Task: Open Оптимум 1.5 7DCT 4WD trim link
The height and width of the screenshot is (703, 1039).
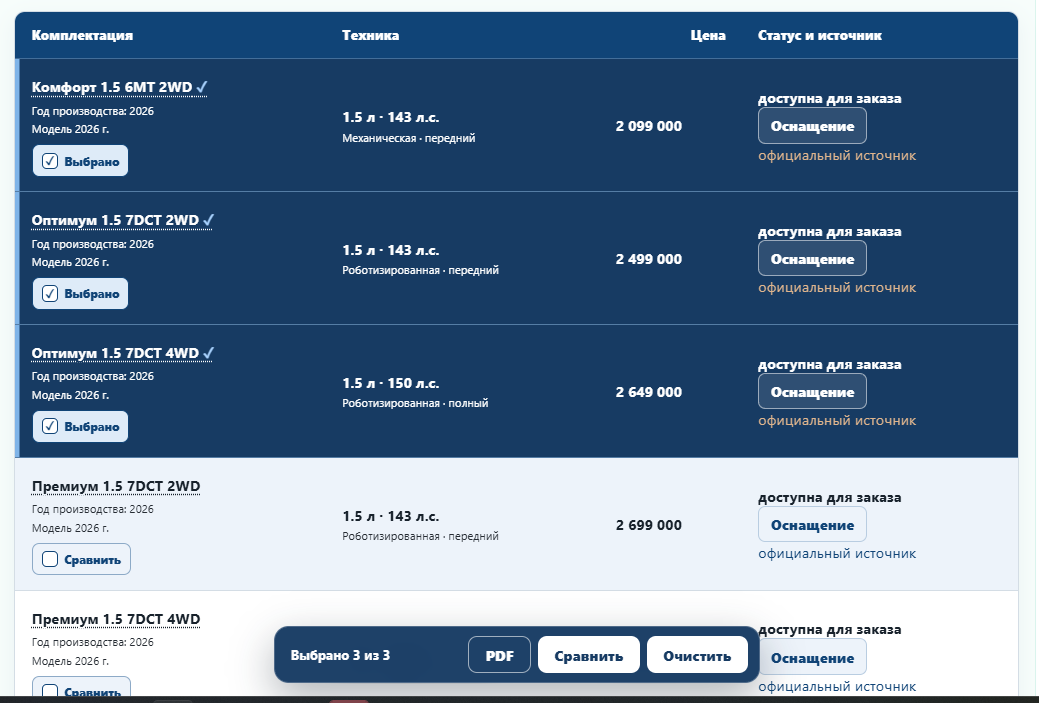Action: click(123, 353)
